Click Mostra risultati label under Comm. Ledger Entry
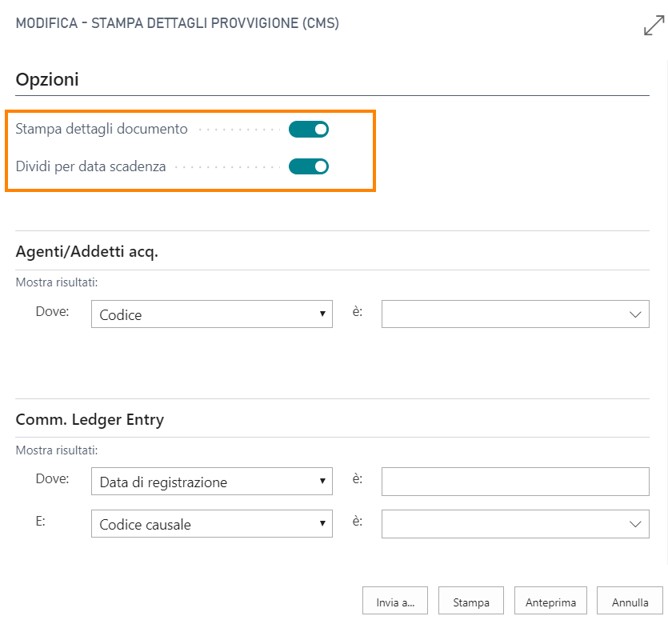Screen dimensions: 668x624 pyautogui.click(x=56, y=451)
